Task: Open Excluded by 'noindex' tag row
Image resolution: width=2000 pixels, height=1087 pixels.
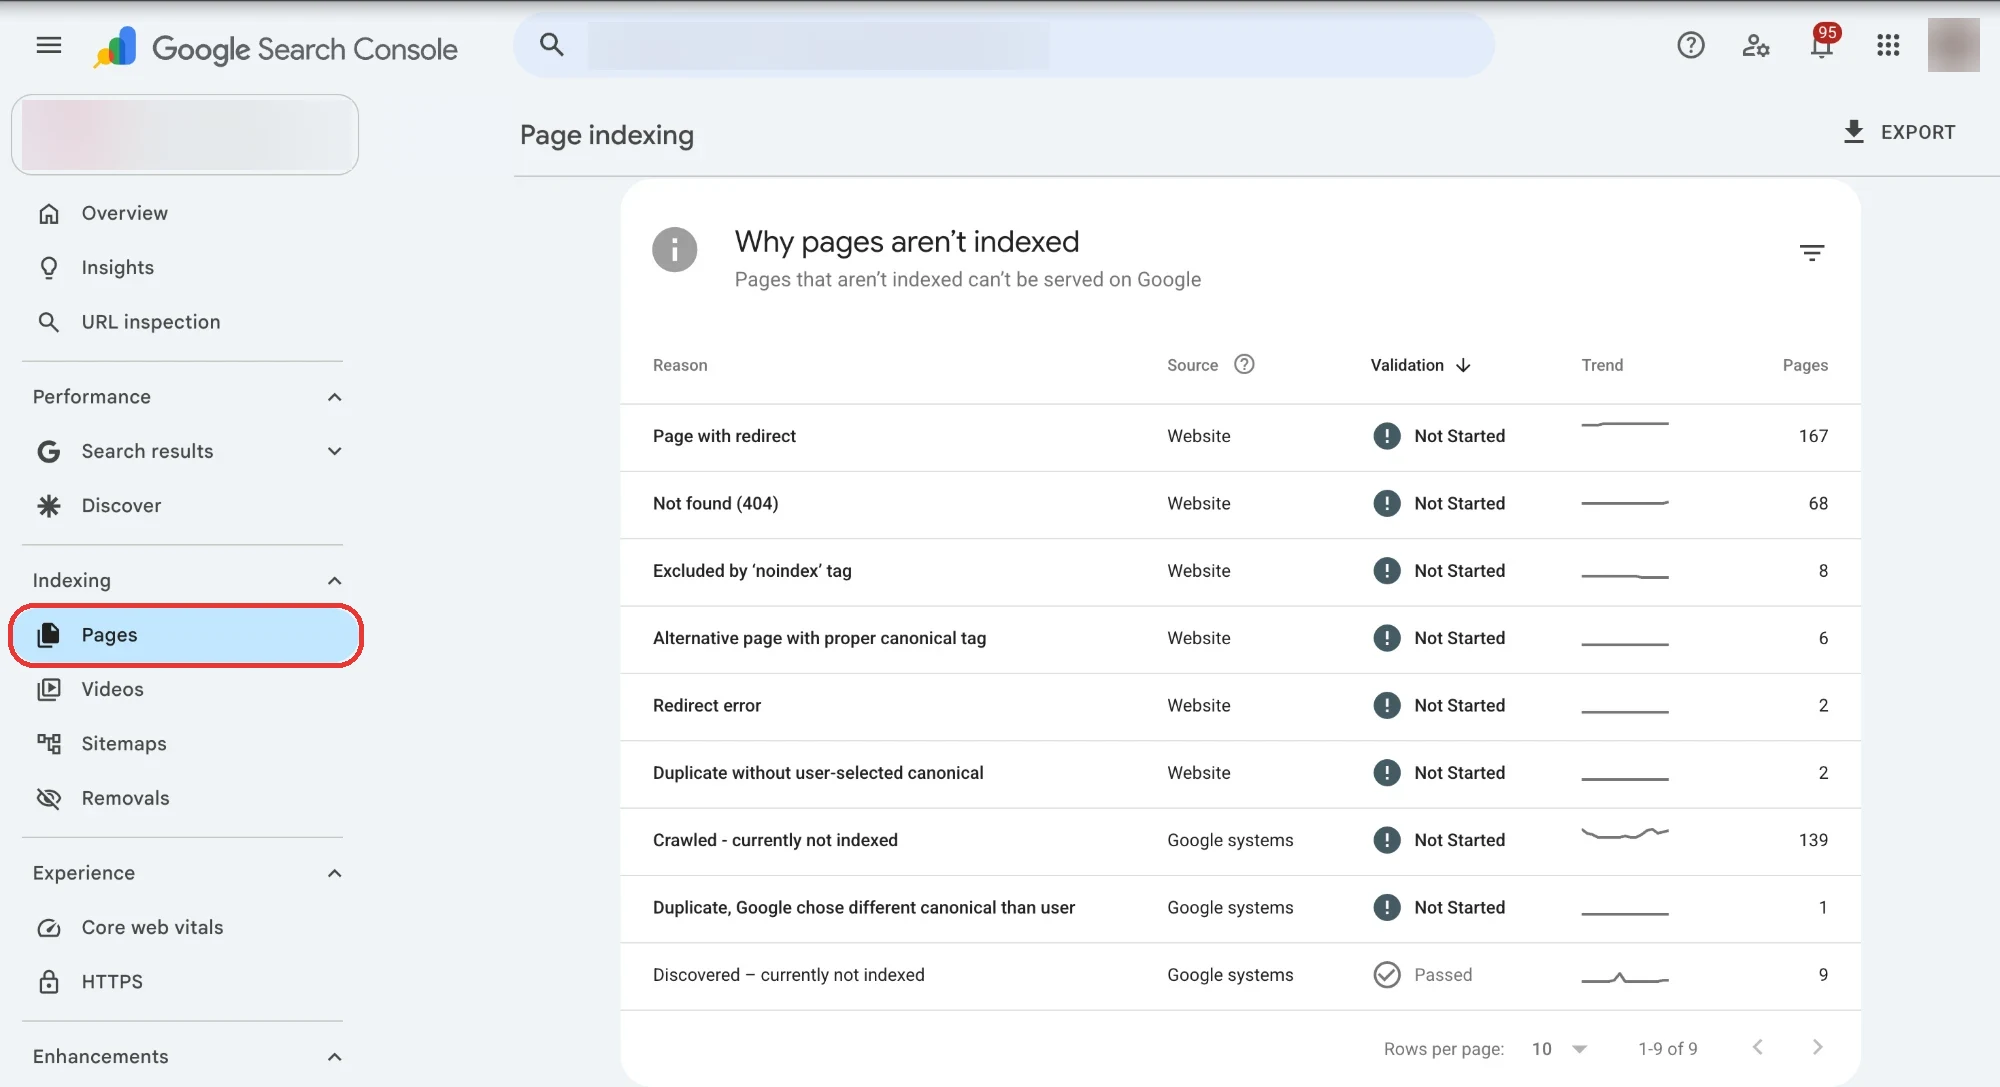Action: click(1240, 572)
